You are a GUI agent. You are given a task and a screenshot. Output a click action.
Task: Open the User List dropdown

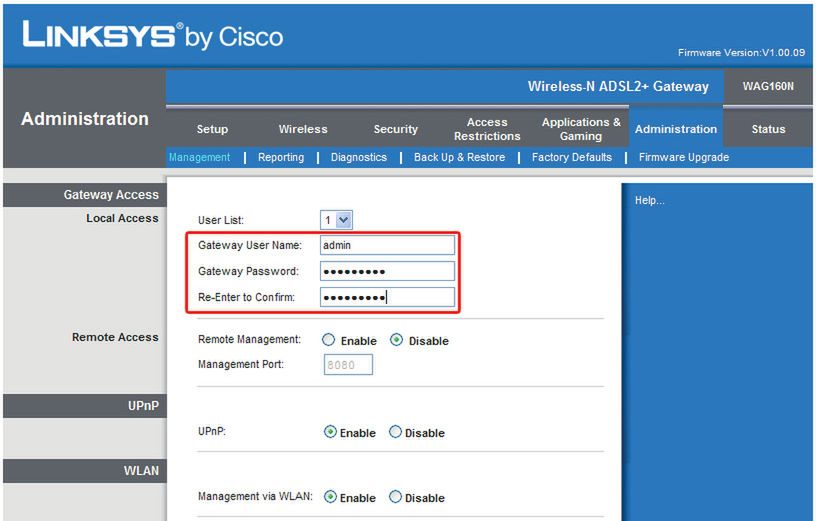[336, 220]
